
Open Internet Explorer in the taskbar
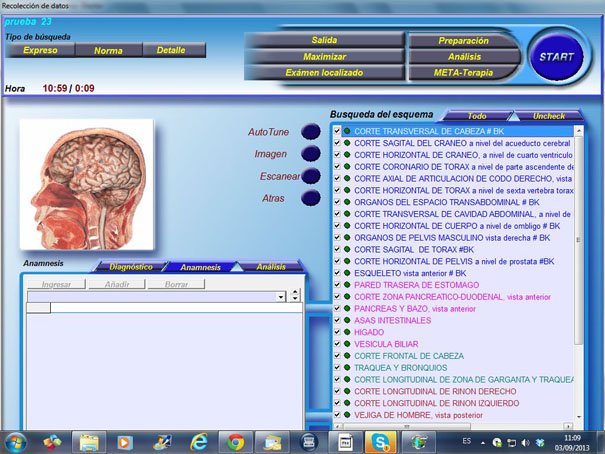click(198, 441)
